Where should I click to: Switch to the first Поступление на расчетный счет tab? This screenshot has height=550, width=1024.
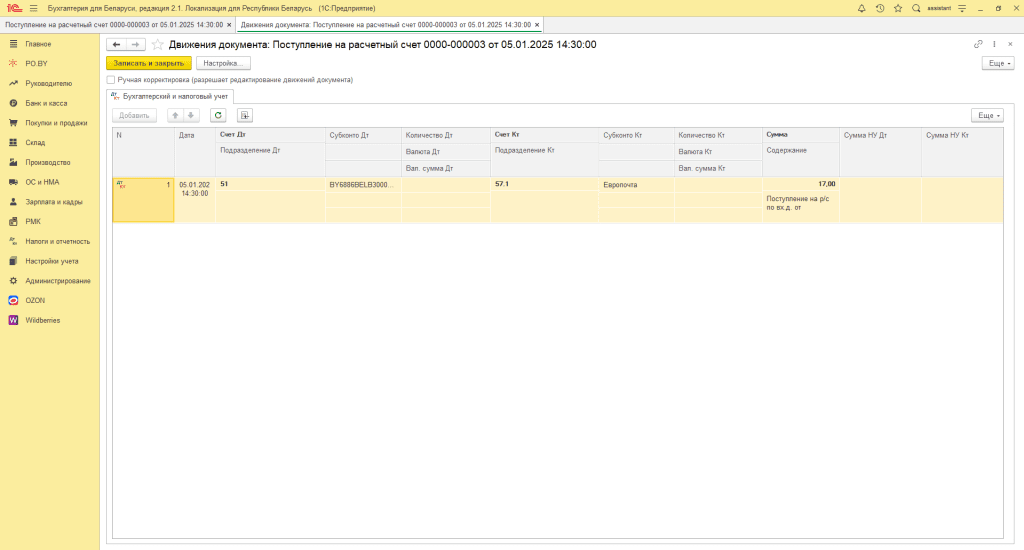[x=114, y=24]
